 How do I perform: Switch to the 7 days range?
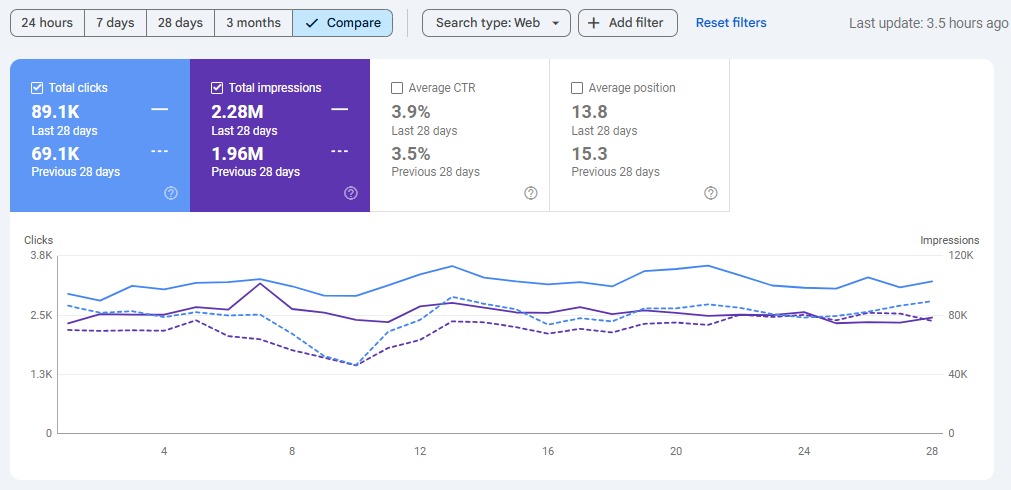[115, 23]
